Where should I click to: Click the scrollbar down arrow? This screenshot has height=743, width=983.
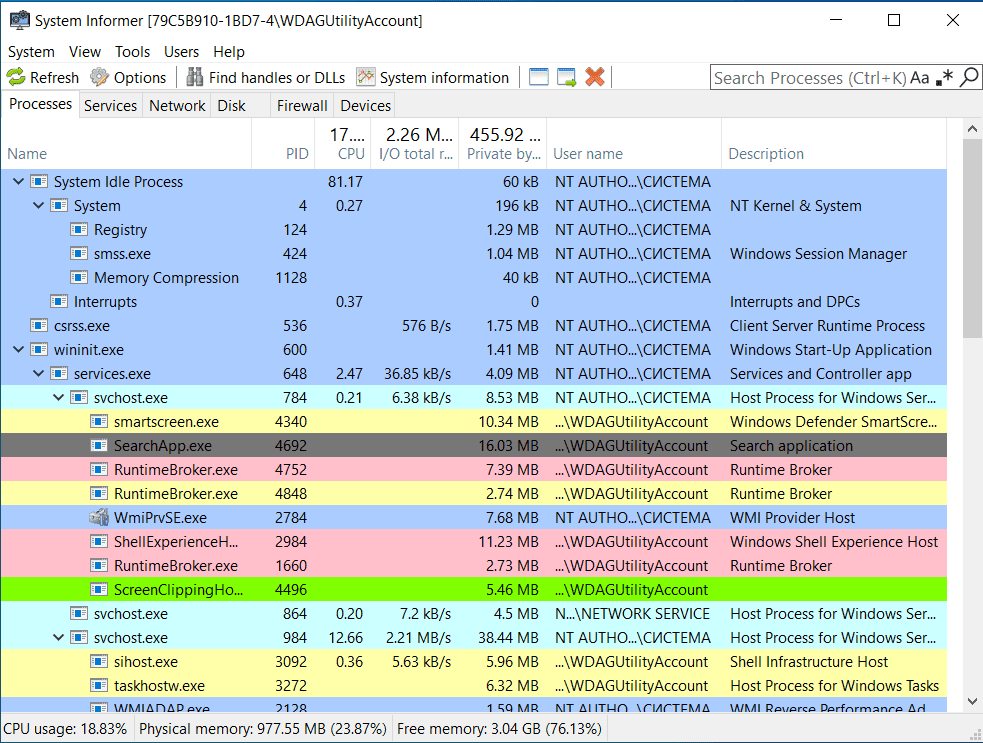point(972,702)
